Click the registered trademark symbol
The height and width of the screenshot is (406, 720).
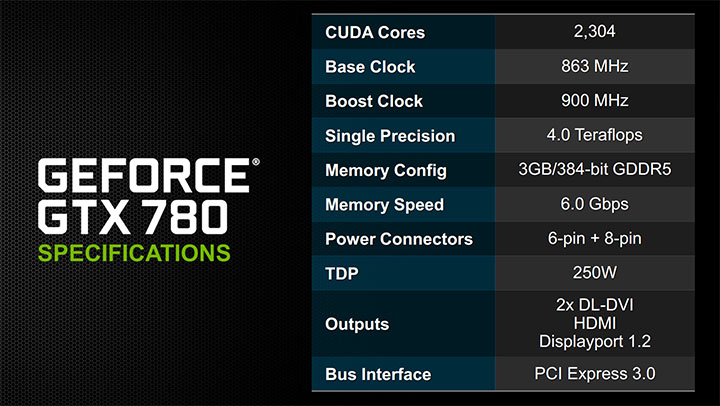[256, 162]
